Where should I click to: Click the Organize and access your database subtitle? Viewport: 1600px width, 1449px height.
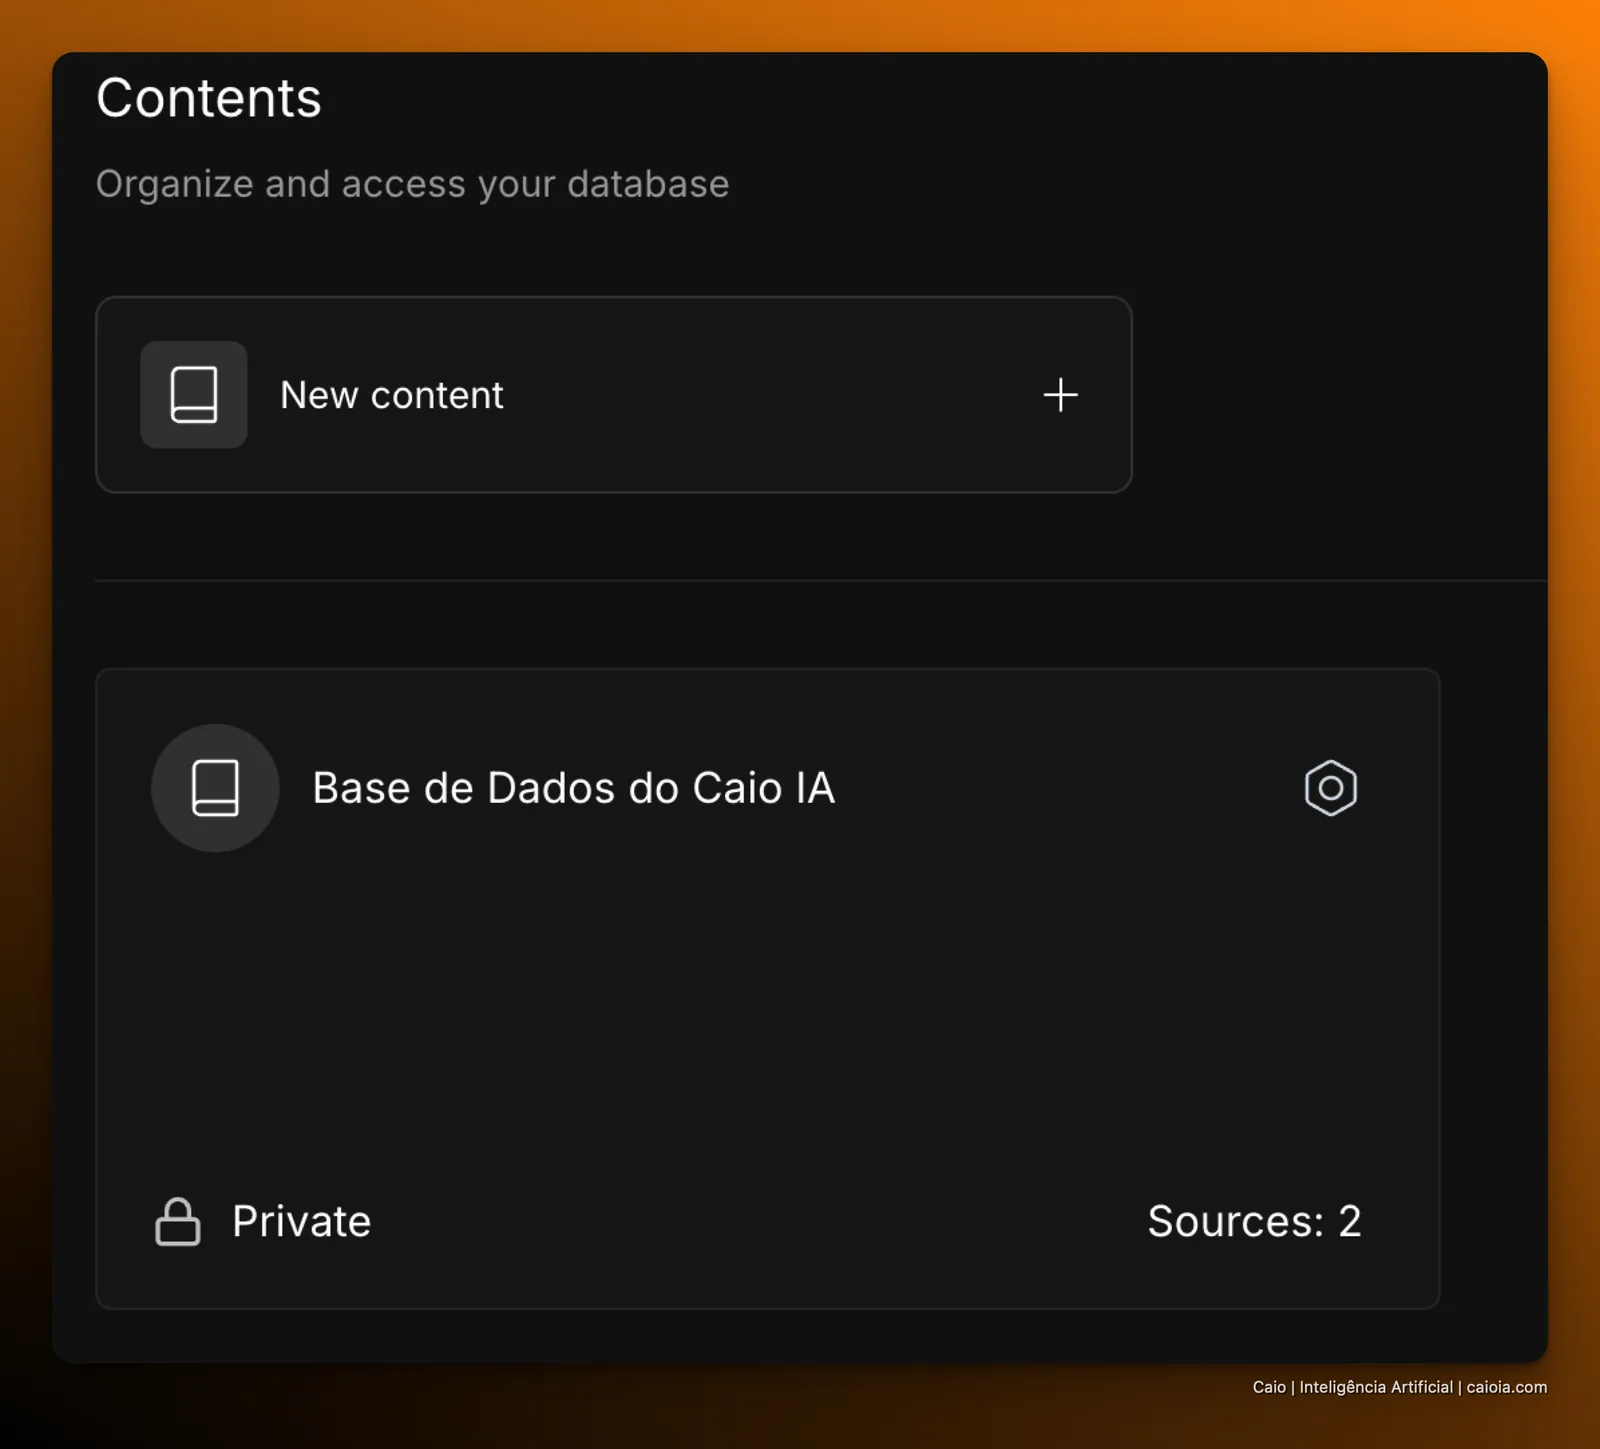(x=412, y=185)
